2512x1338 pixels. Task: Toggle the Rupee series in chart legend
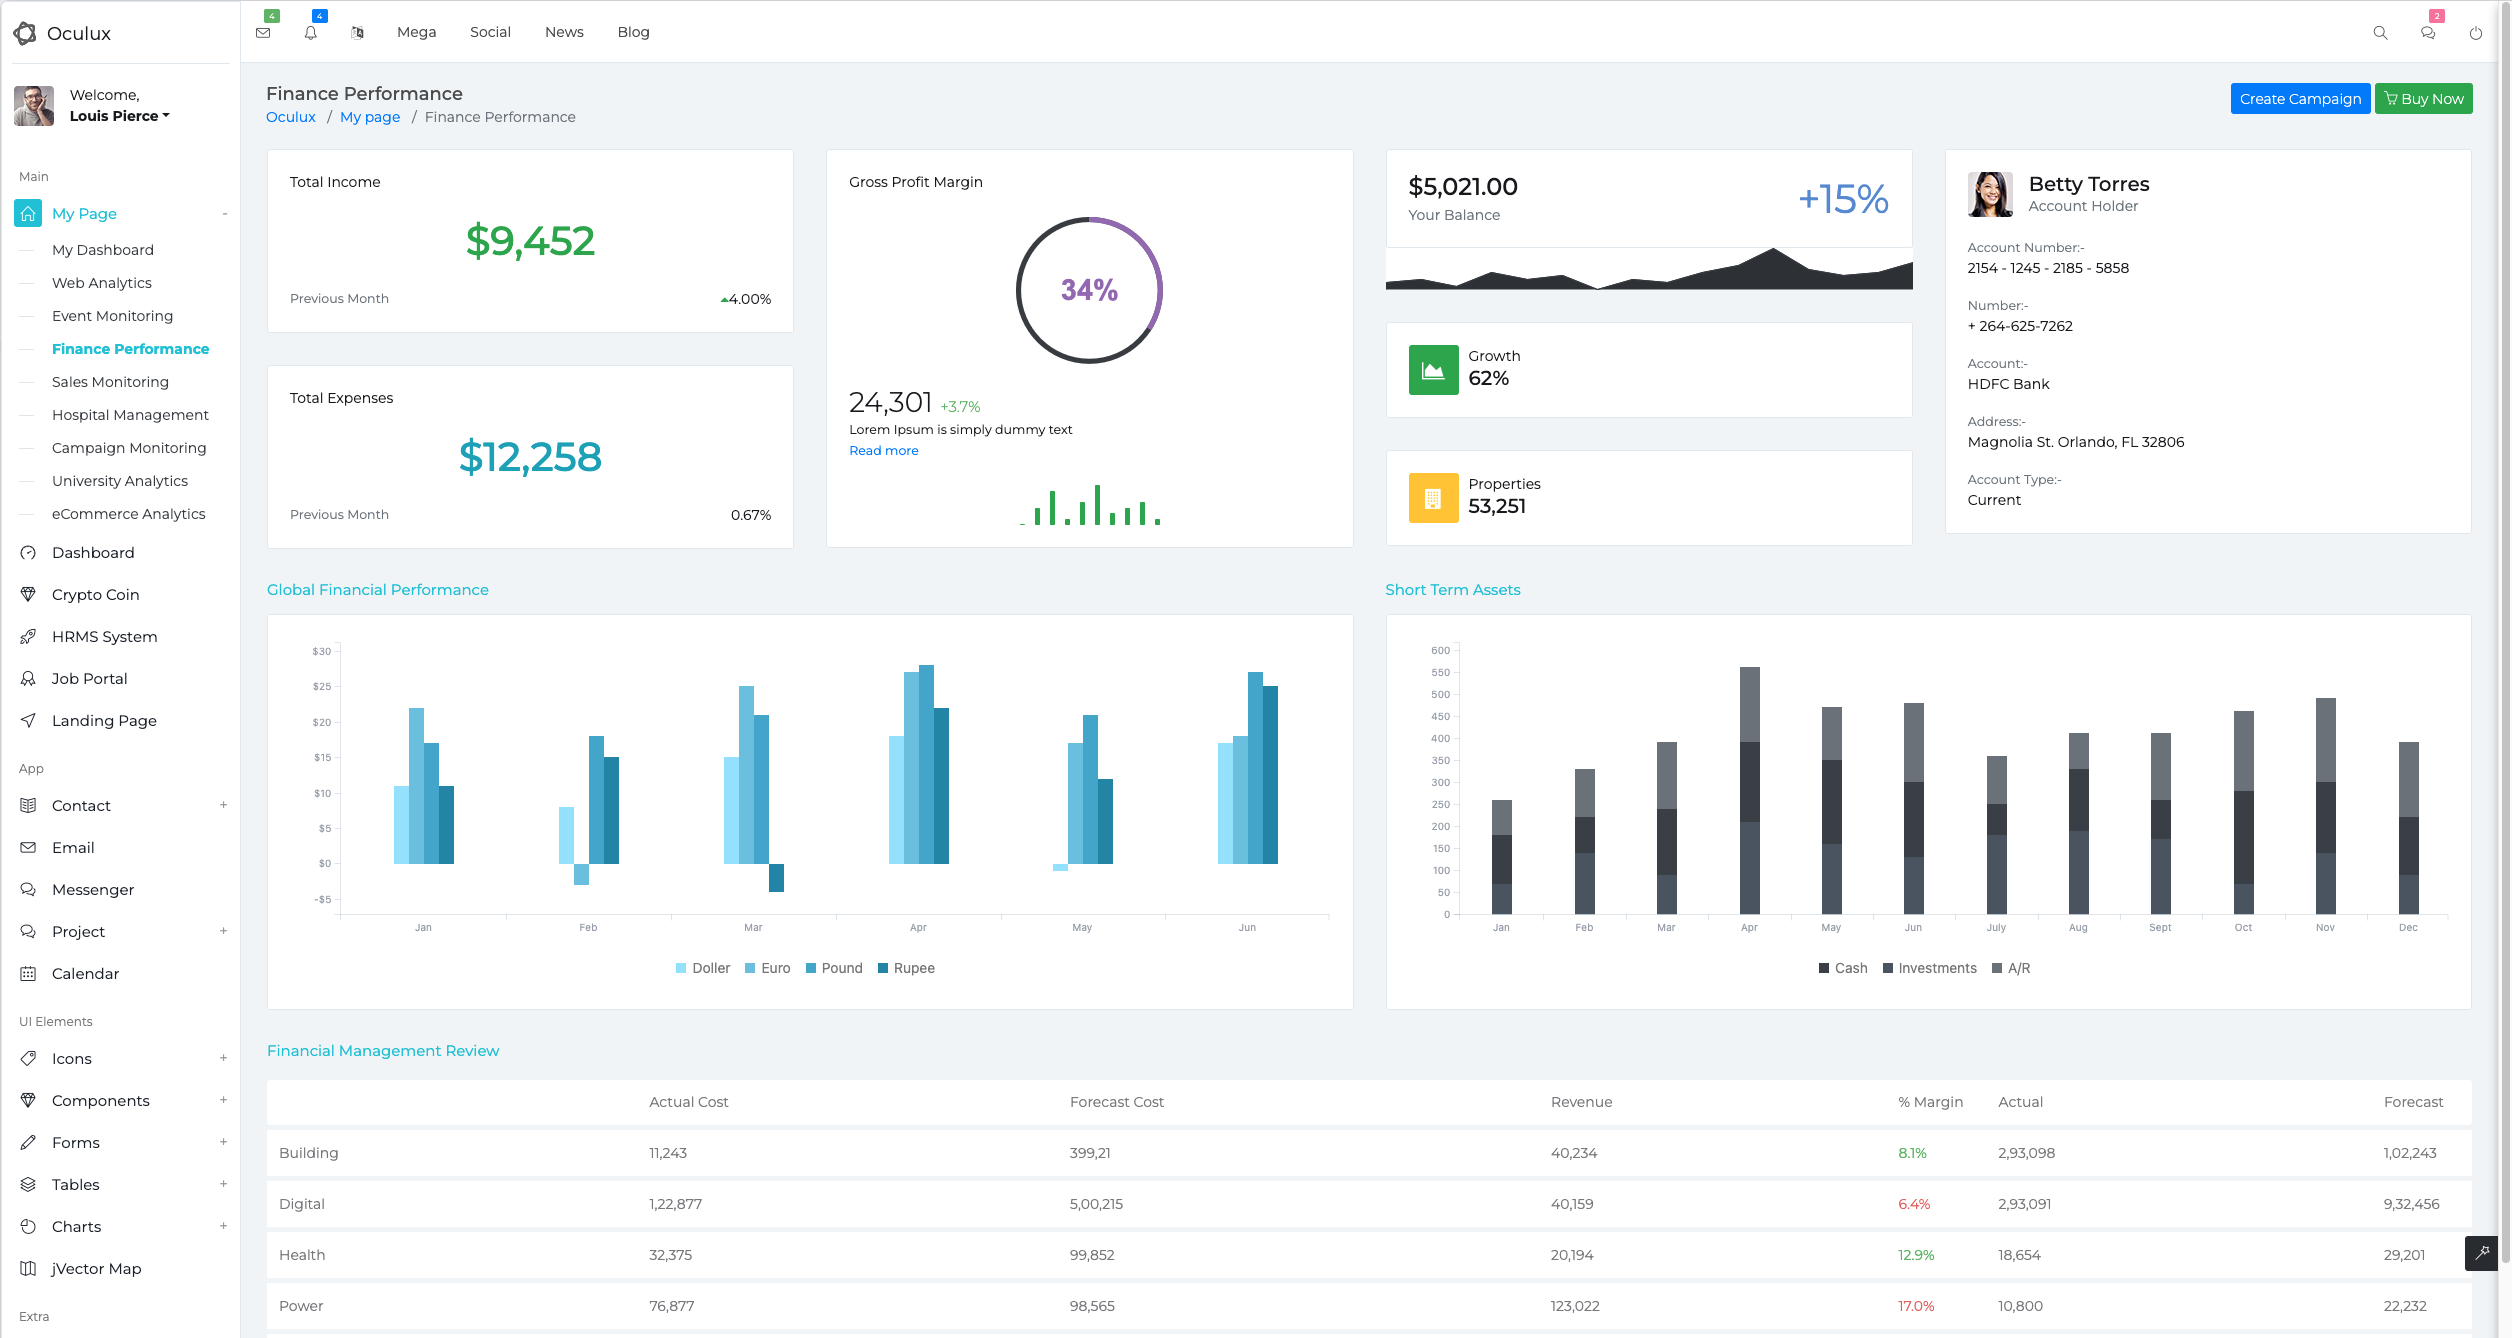tap(906, 968)
